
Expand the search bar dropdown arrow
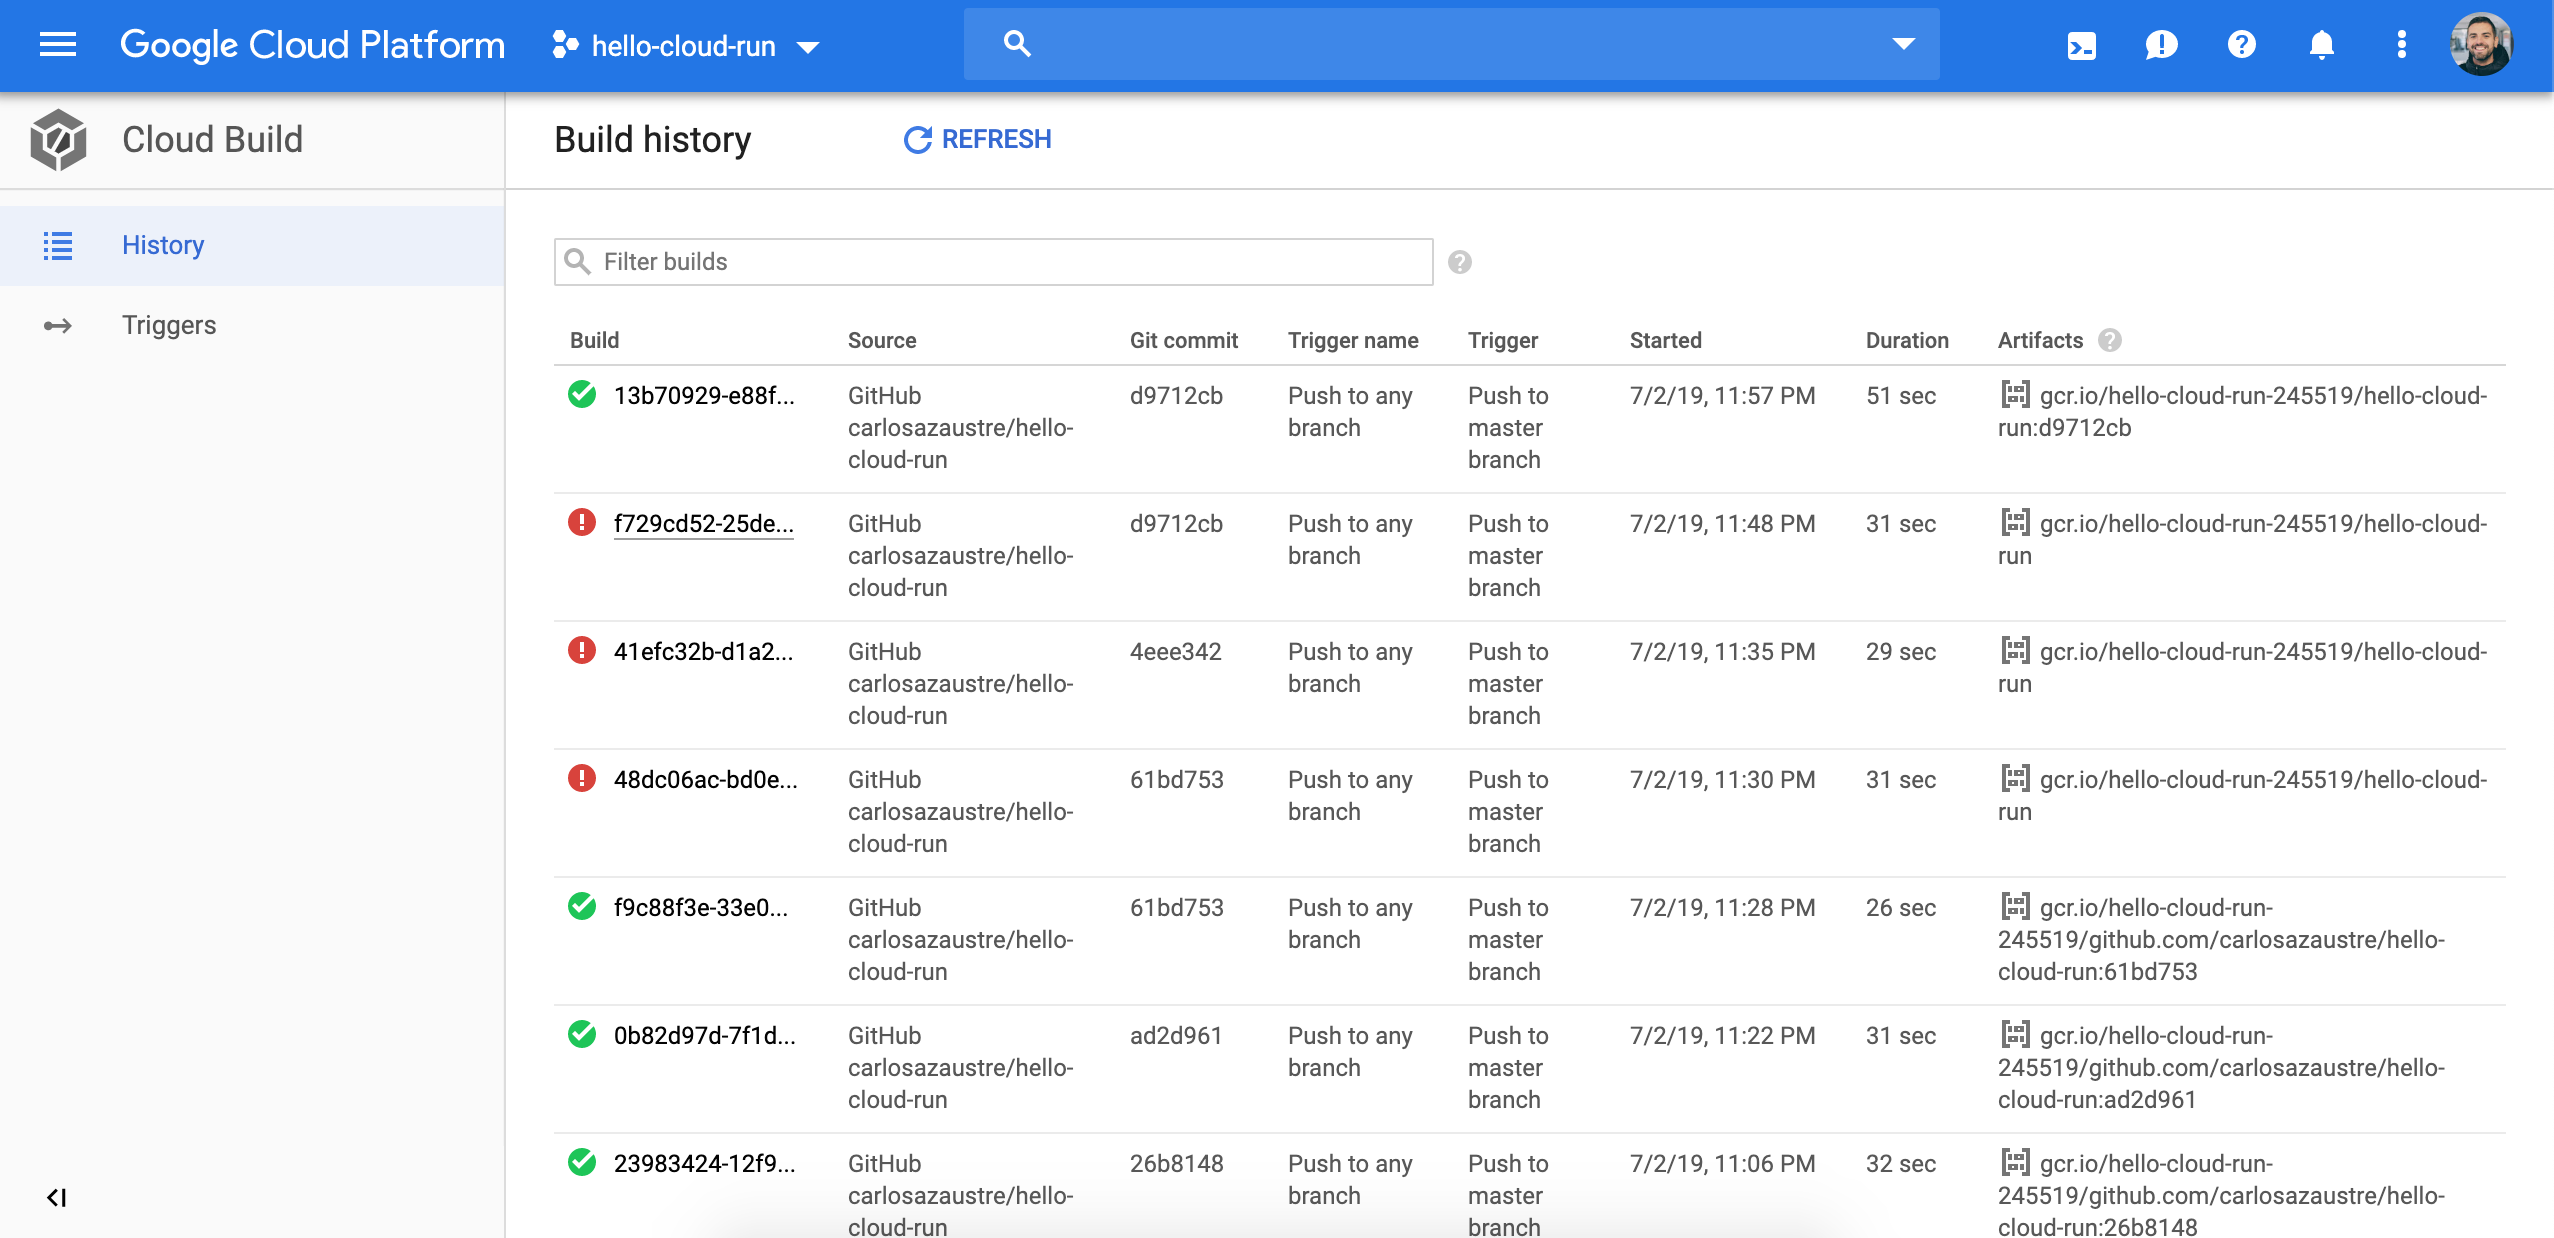click(1904, 44)
